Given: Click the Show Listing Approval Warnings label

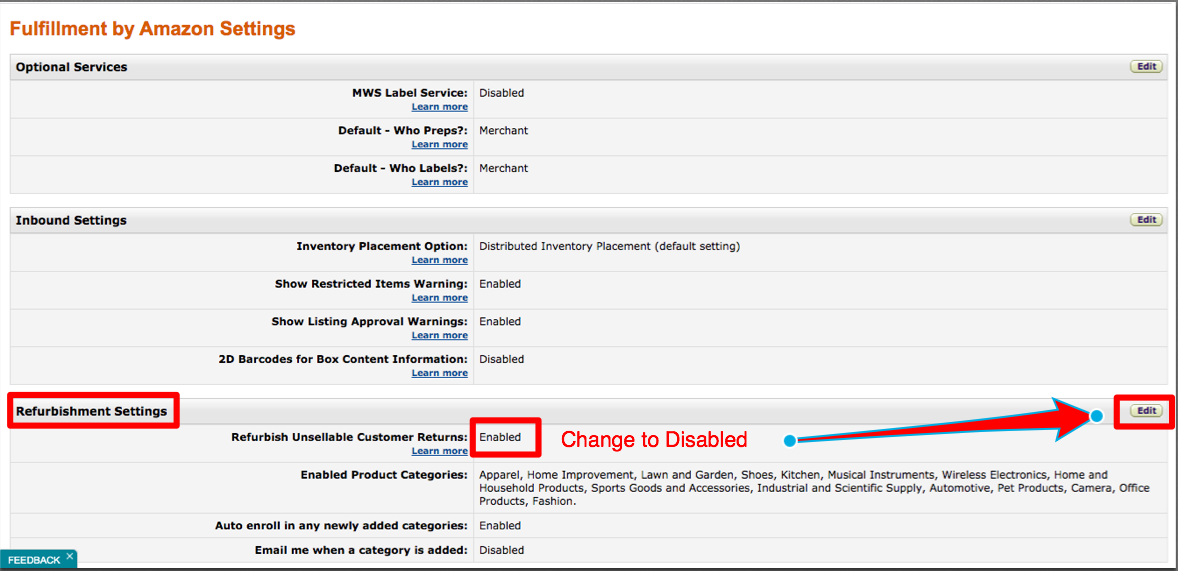Looking at the screenshot, I should point(370,321).
